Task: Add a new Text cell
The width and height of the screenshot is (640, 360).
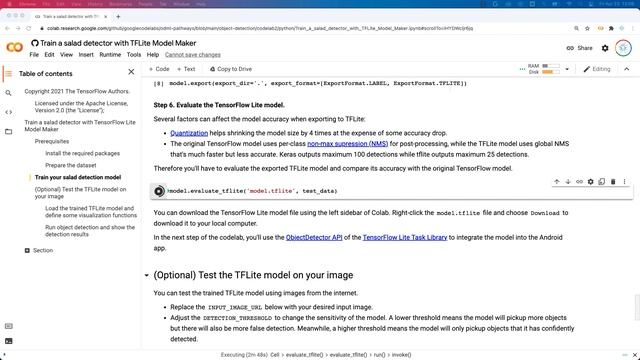Action: coord(186,69)
